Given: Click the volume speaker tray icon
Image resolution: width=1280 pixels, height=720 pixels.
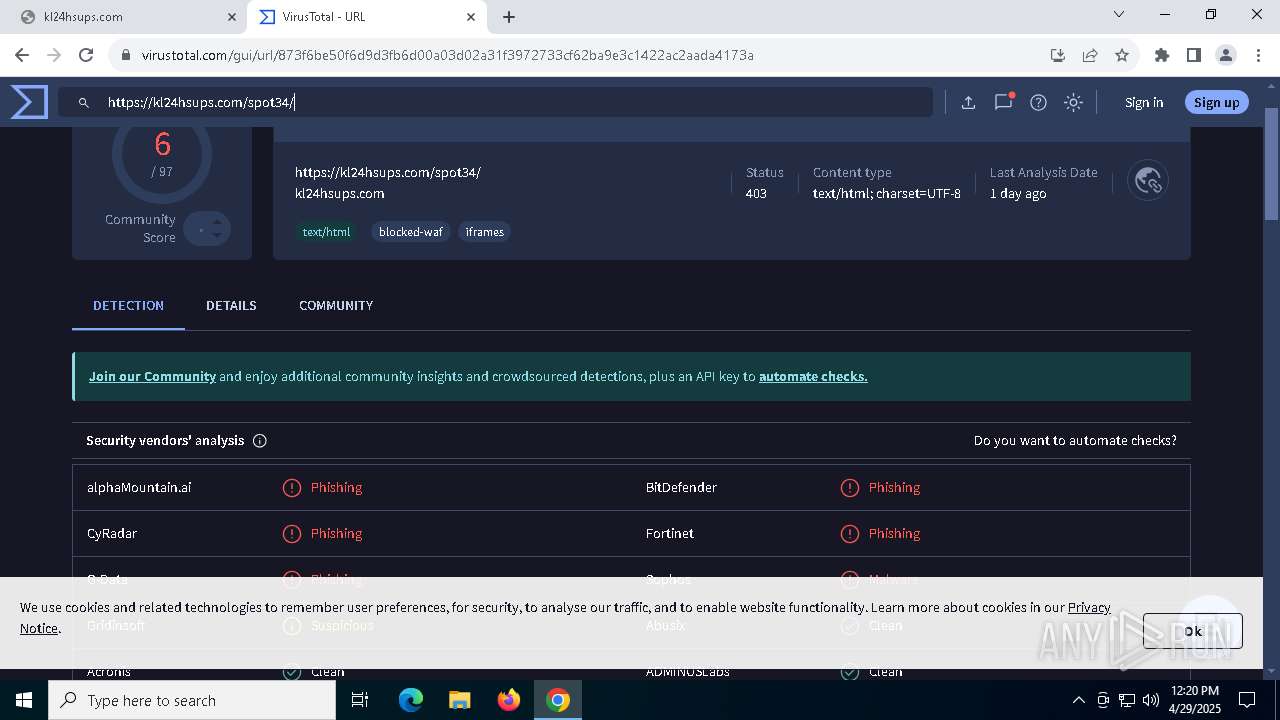Looking at the screenshot, I should pyautogui.click(x=1150, y=700).
